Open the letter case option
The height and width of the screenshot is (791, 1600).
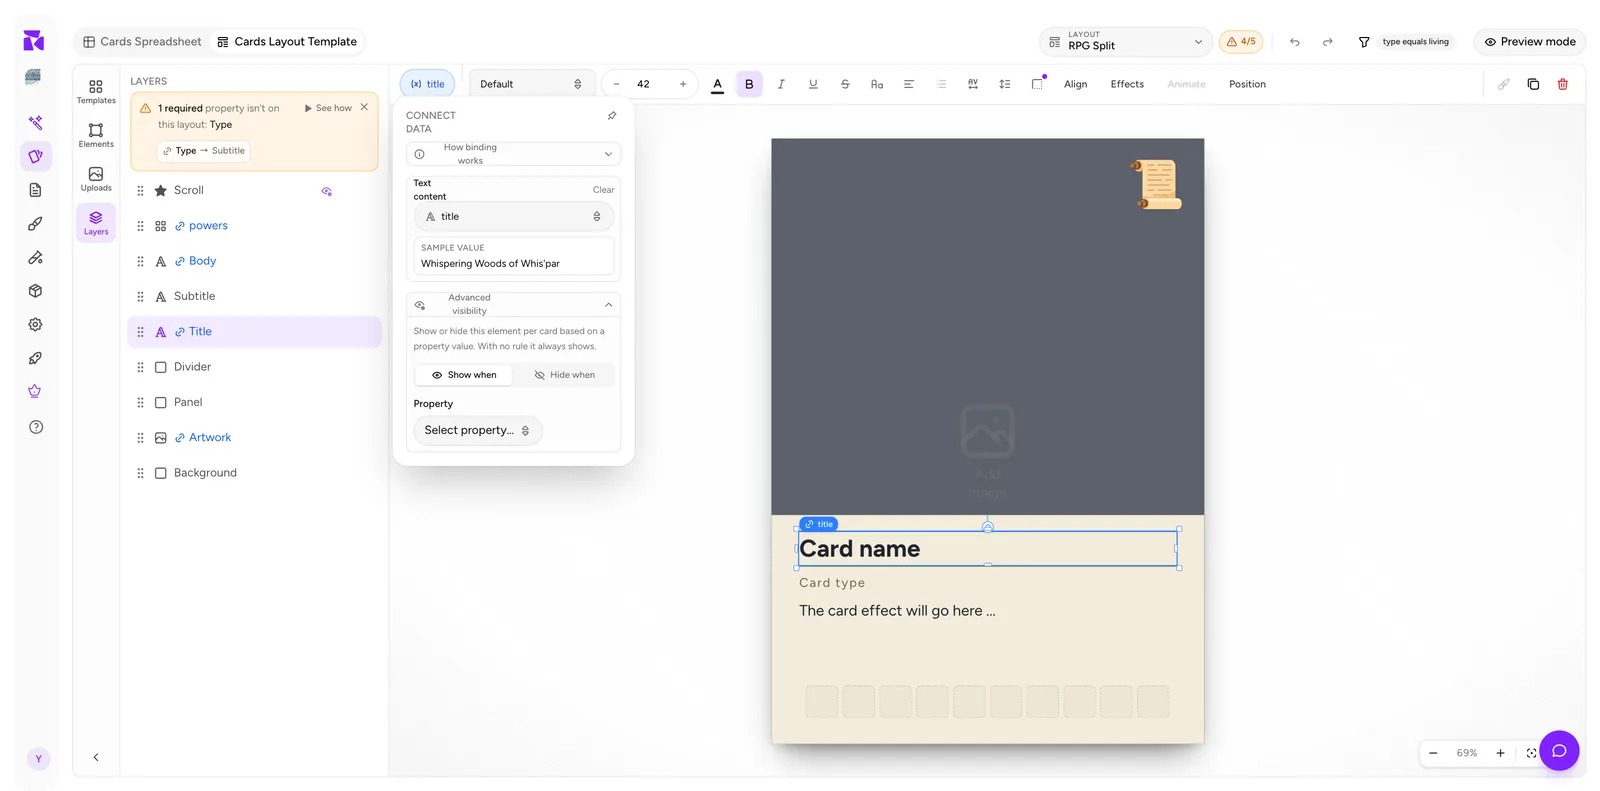(x=877, y=84)
